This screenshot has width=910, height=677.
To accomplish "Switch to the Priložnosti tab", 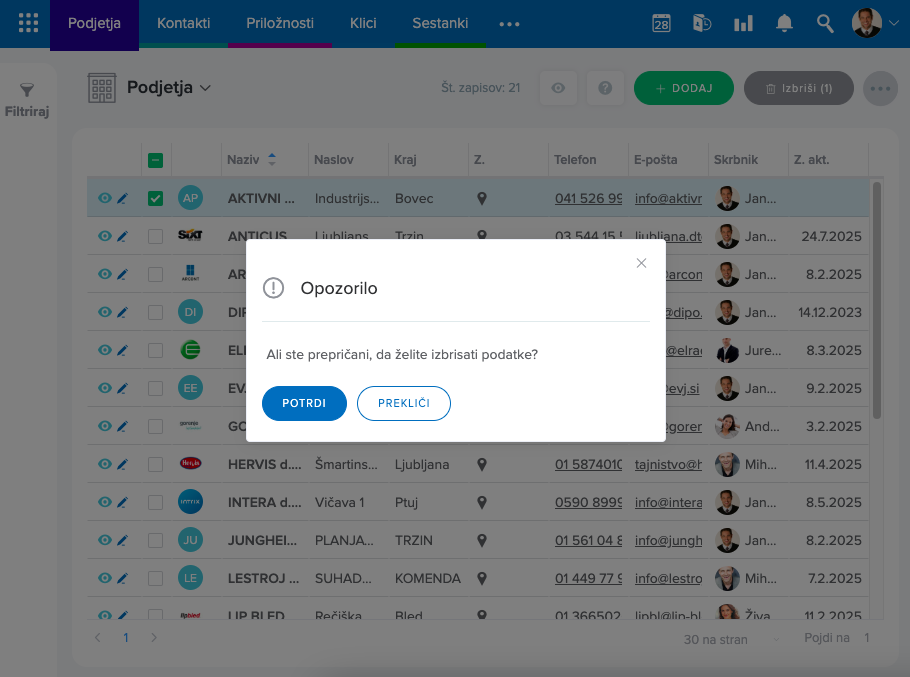I will (280, 23).
